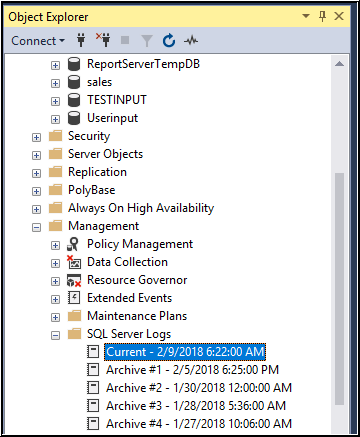
Task: Select the TESTINPUT database label
Action: pyautogui.click(x=117, y=100)
